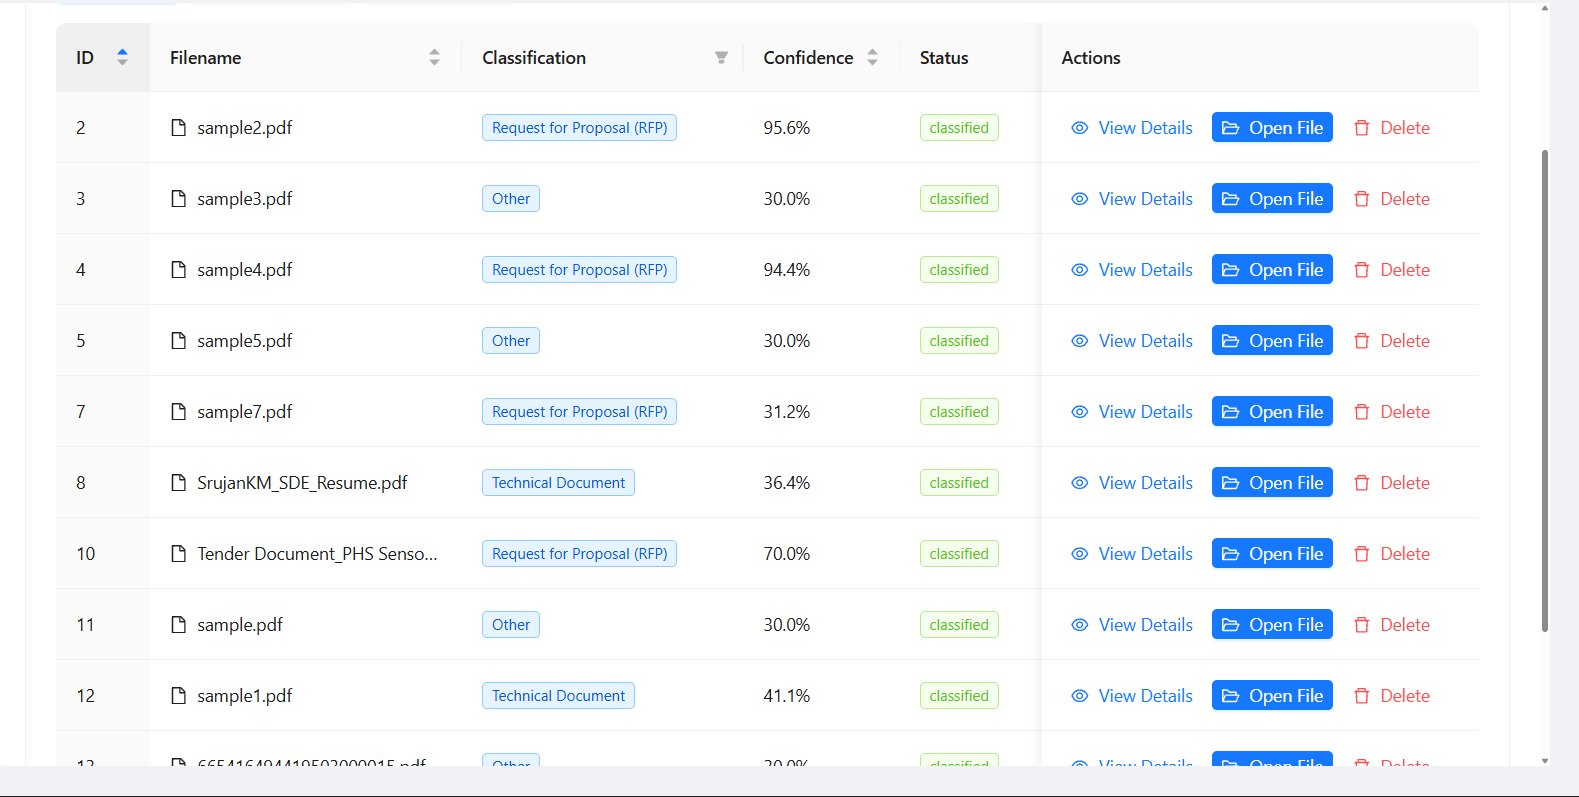Open File for sample5.pdf
Image resolution: width=1579 pixels, height=797 pixels.
[1272, 340]
